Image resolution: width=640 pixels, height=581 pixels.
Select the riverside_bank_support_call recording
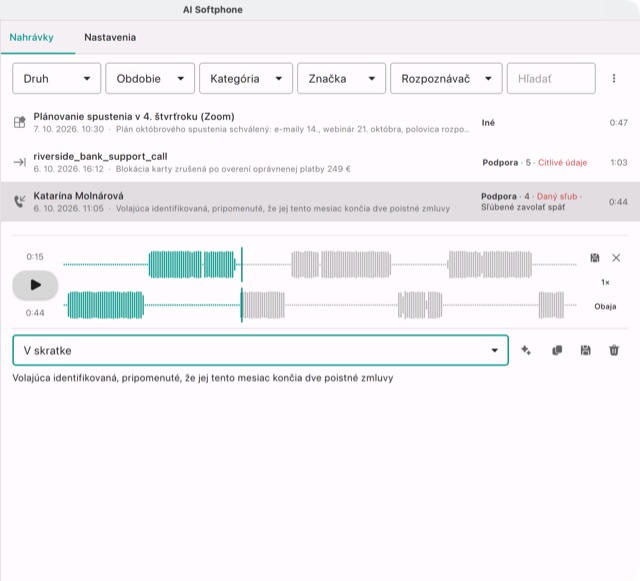pyautogui.click(x=320, y=163)
